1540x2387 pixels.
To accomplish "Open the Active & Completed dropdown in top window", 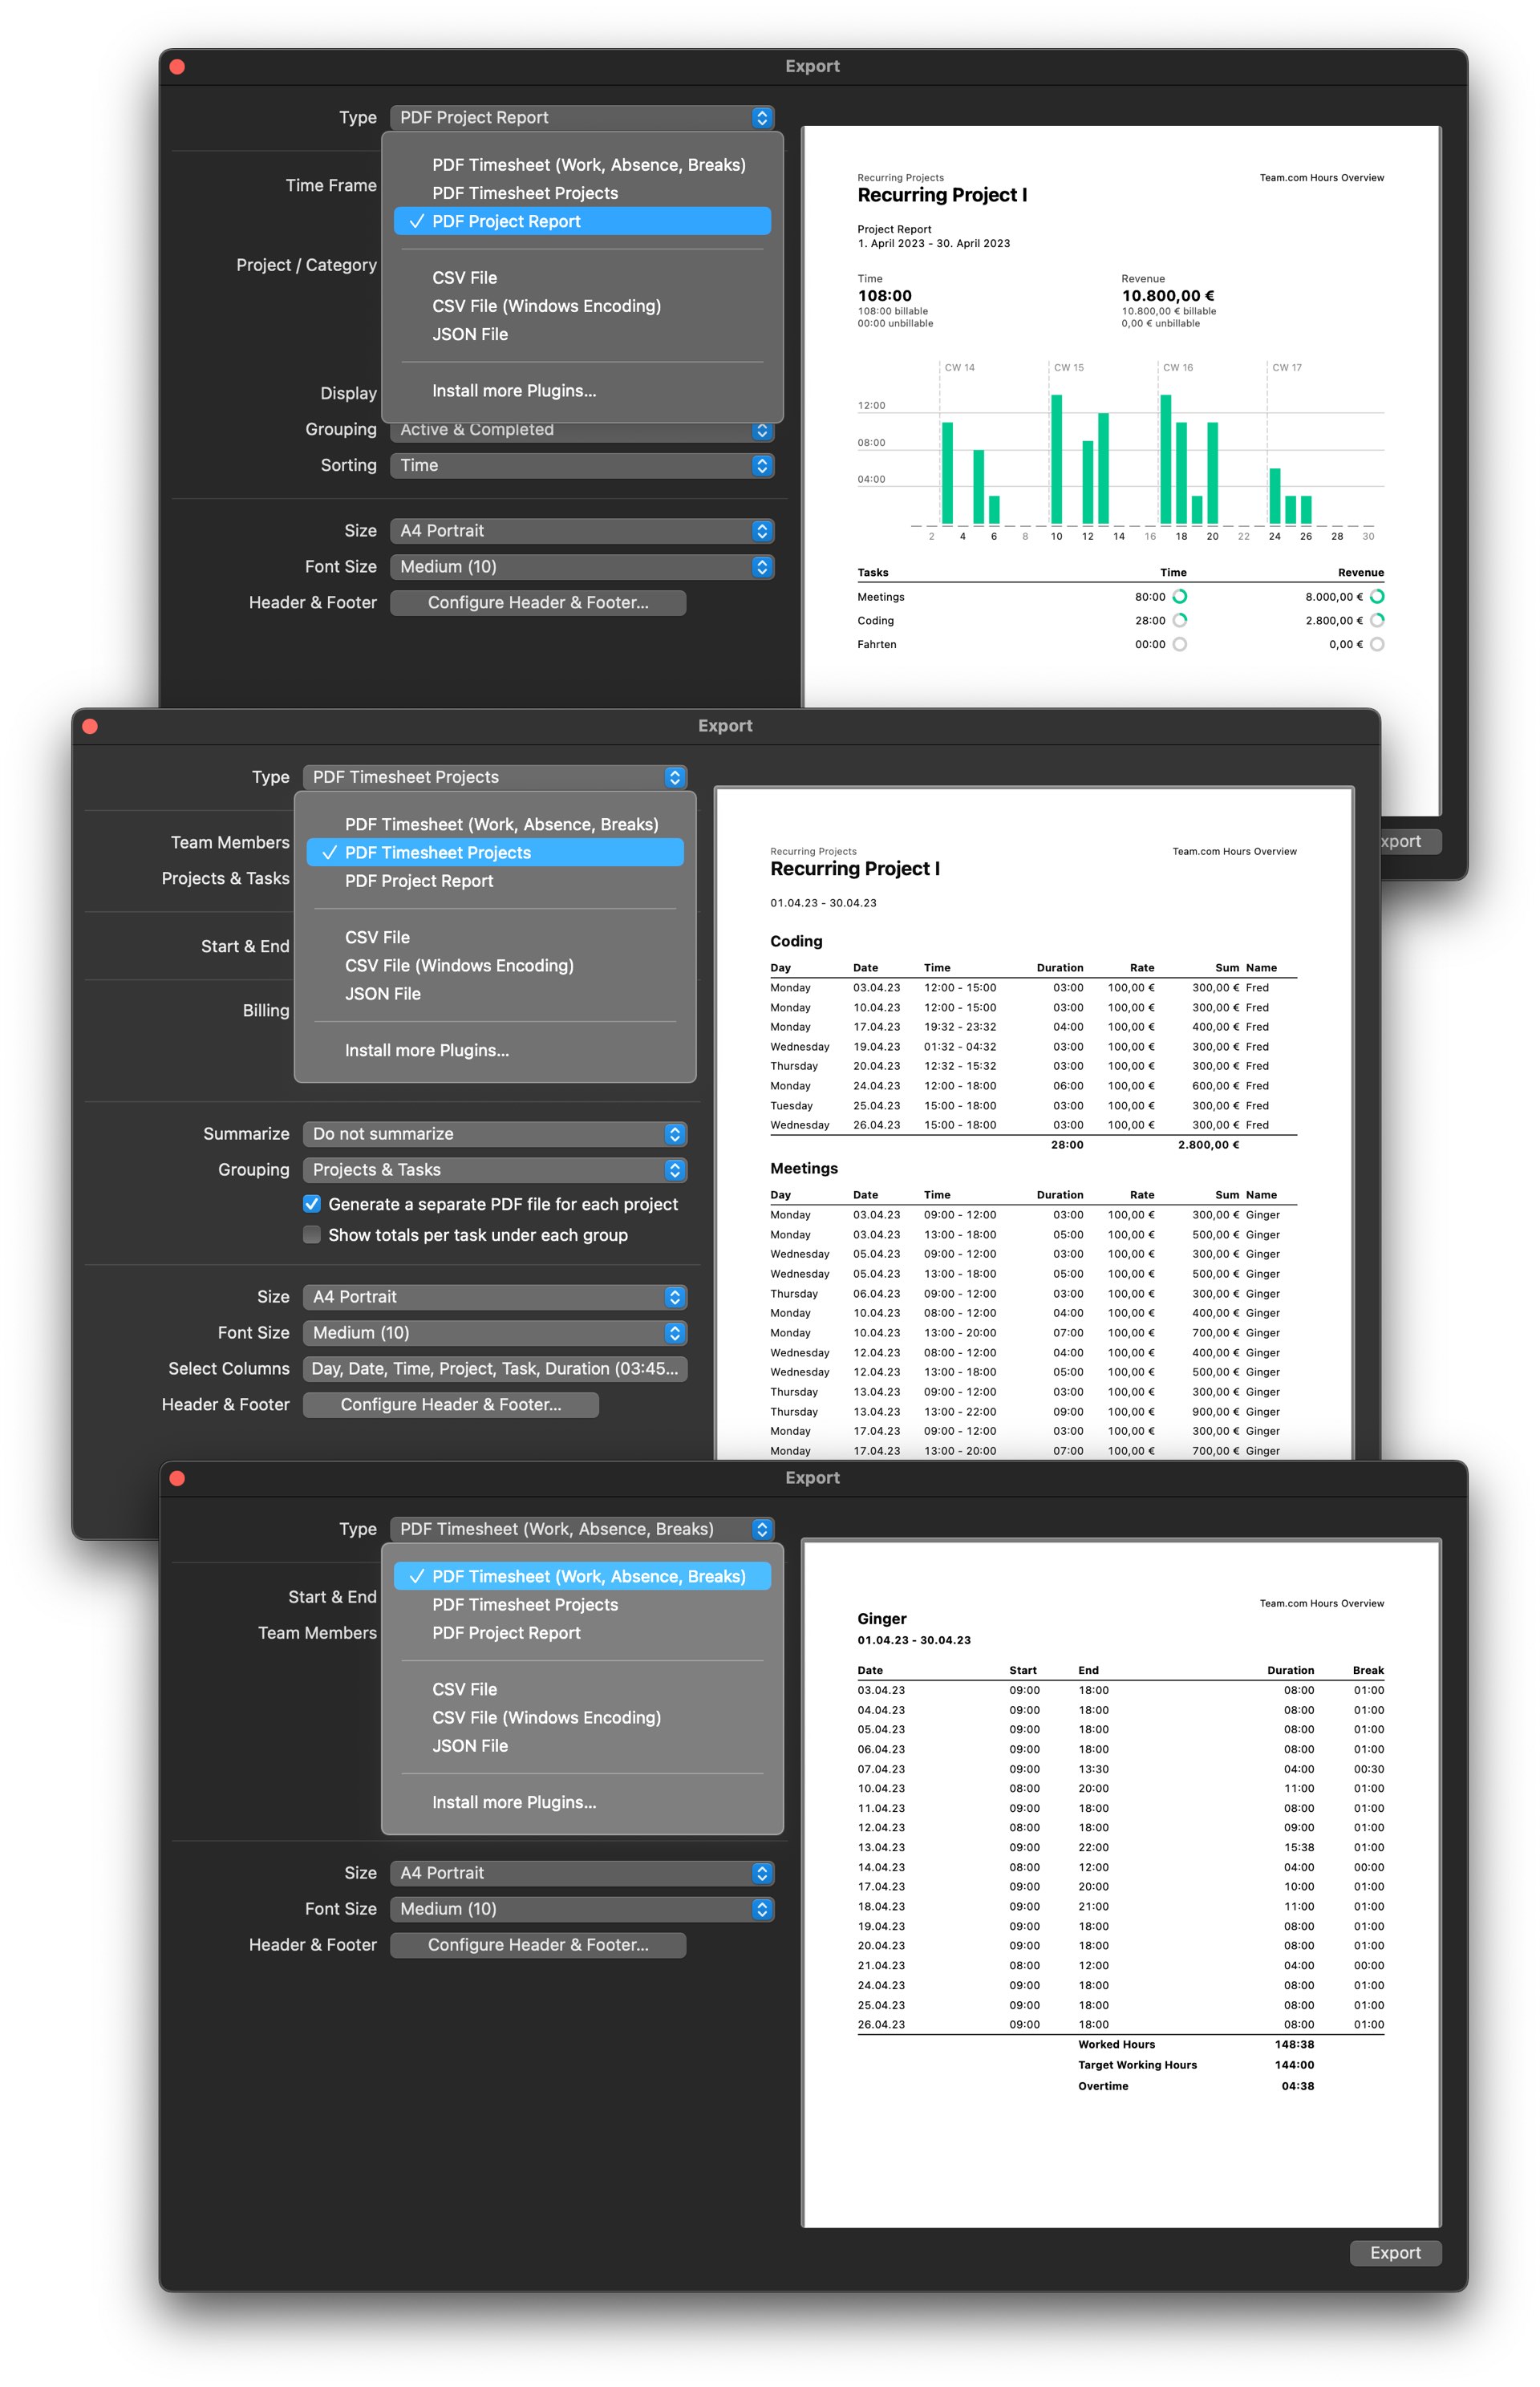I will click(582, 431).
